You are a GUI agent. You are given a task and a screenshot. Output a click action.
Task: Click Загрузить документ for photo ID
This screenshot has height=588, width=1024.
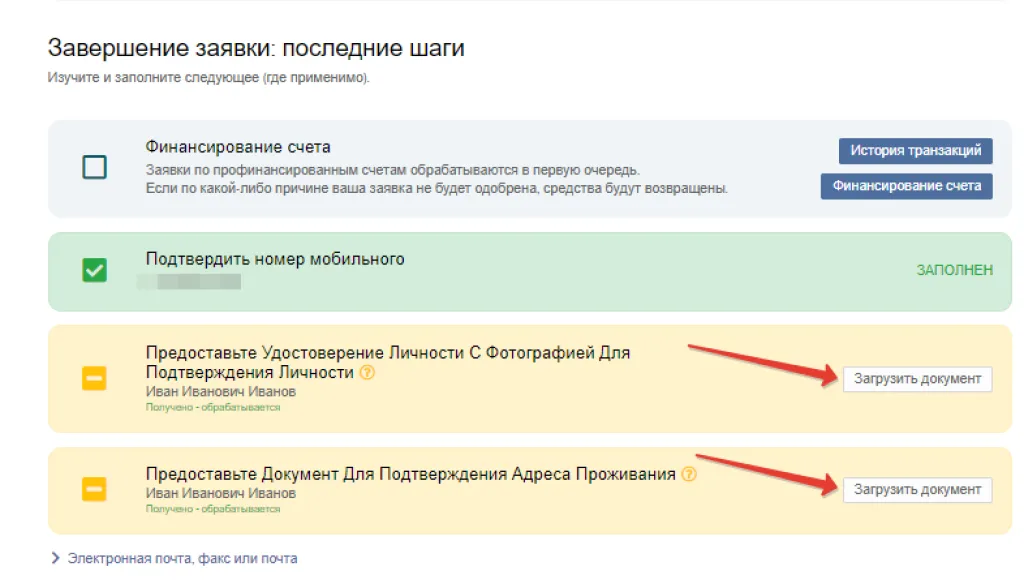point(917,379)
